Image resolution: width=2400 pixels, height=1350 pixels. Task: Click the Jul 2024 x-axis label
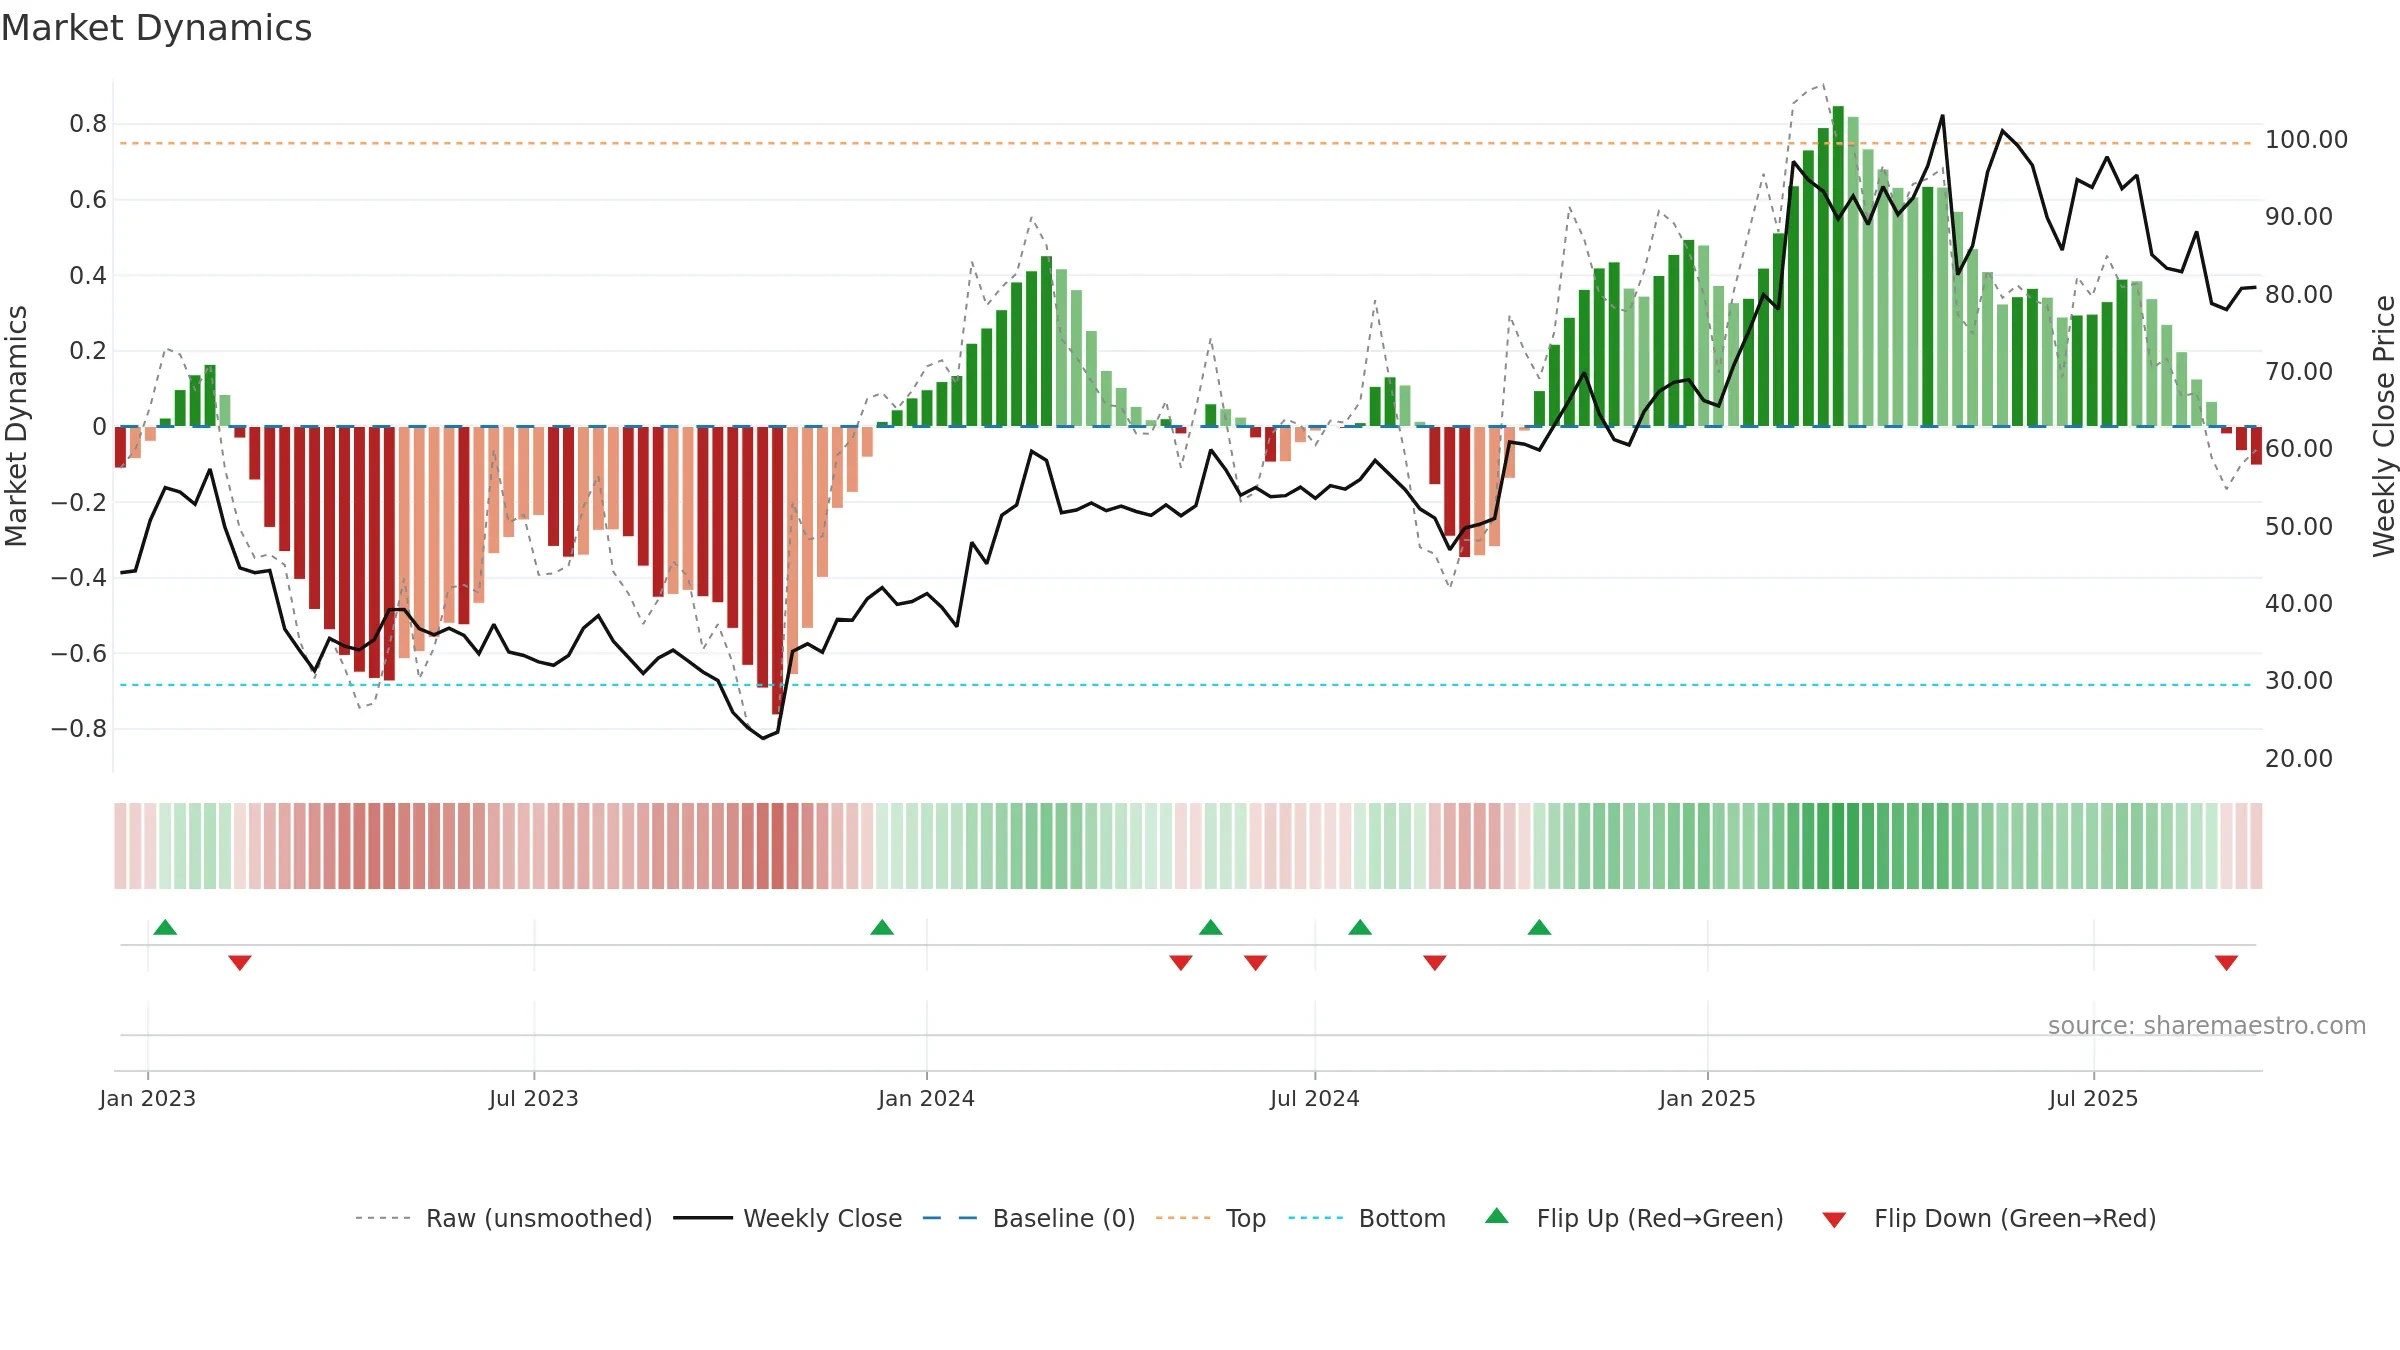(x=1315, y=1098)
